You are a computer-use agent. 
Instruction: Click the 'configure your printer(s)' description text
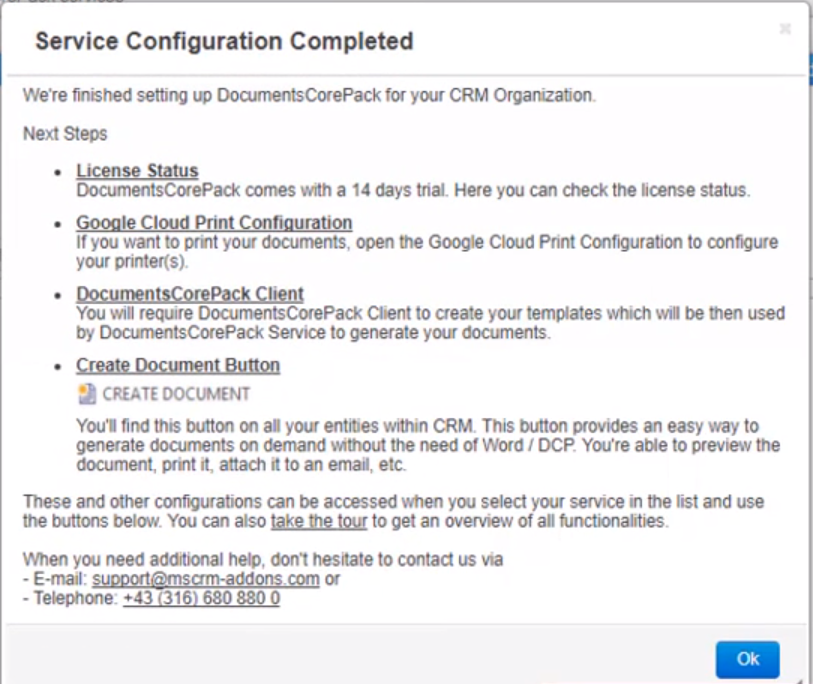(427, 252)
